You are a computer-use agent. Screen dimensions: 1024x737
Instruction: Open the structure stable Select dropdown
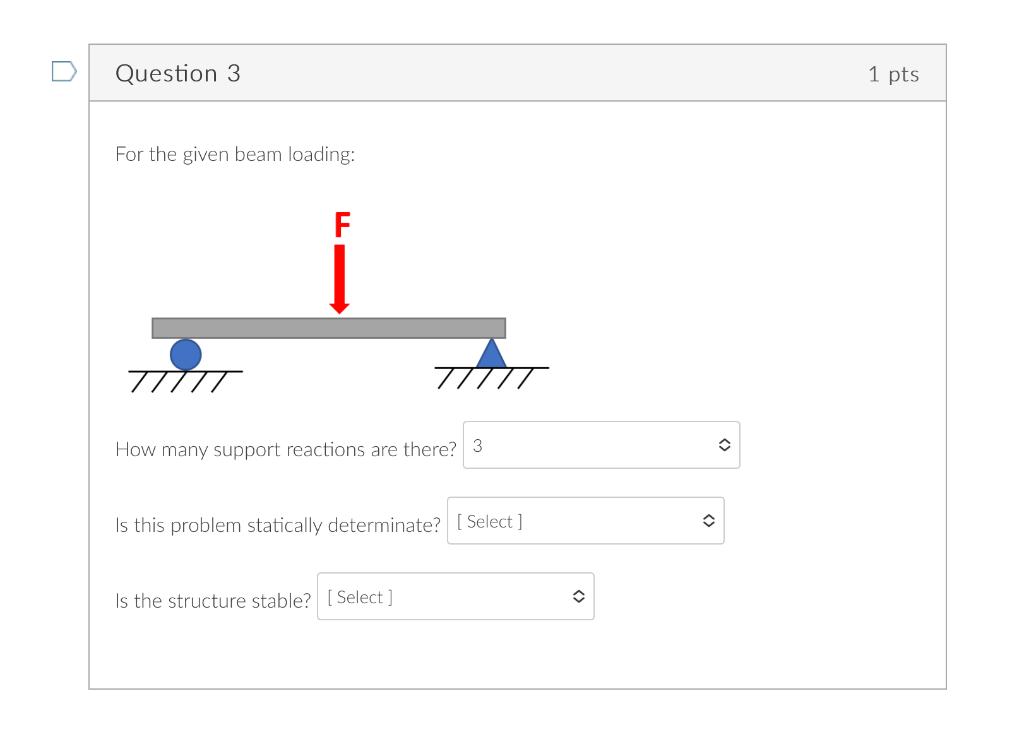tap(455, 596)
